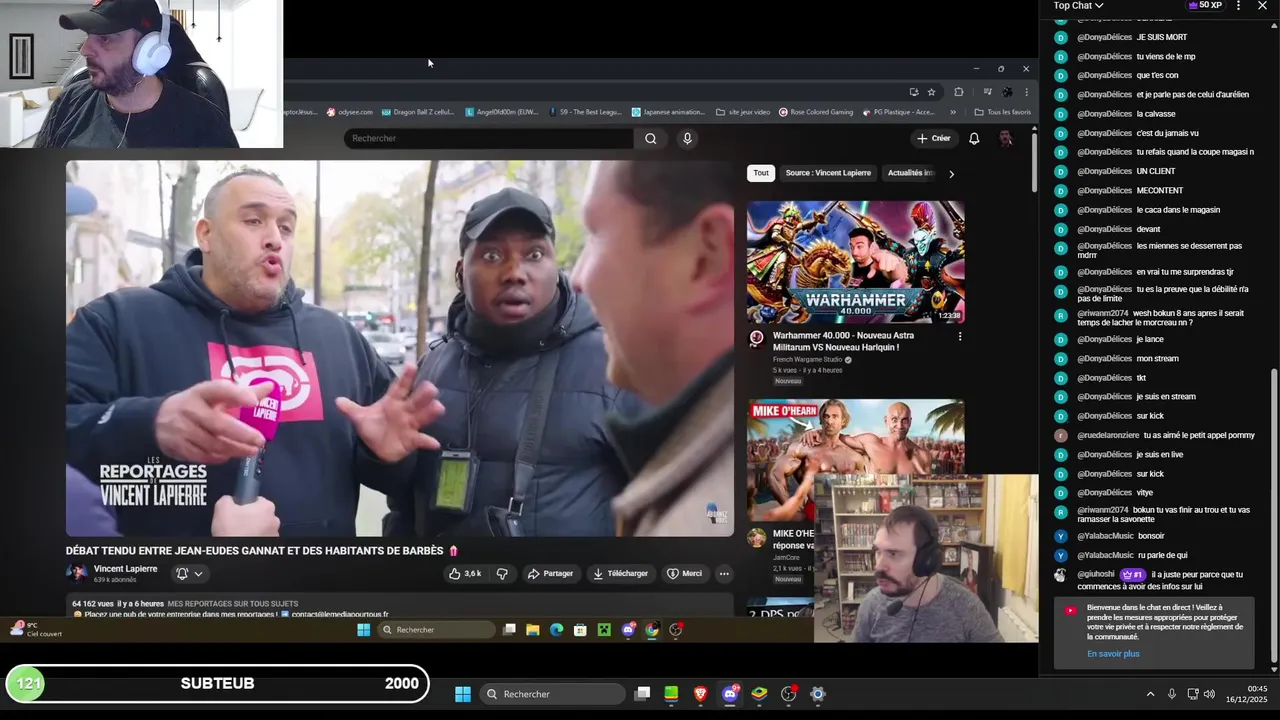Click the Vincent Lapierre channel name

(x=125, y=569)
